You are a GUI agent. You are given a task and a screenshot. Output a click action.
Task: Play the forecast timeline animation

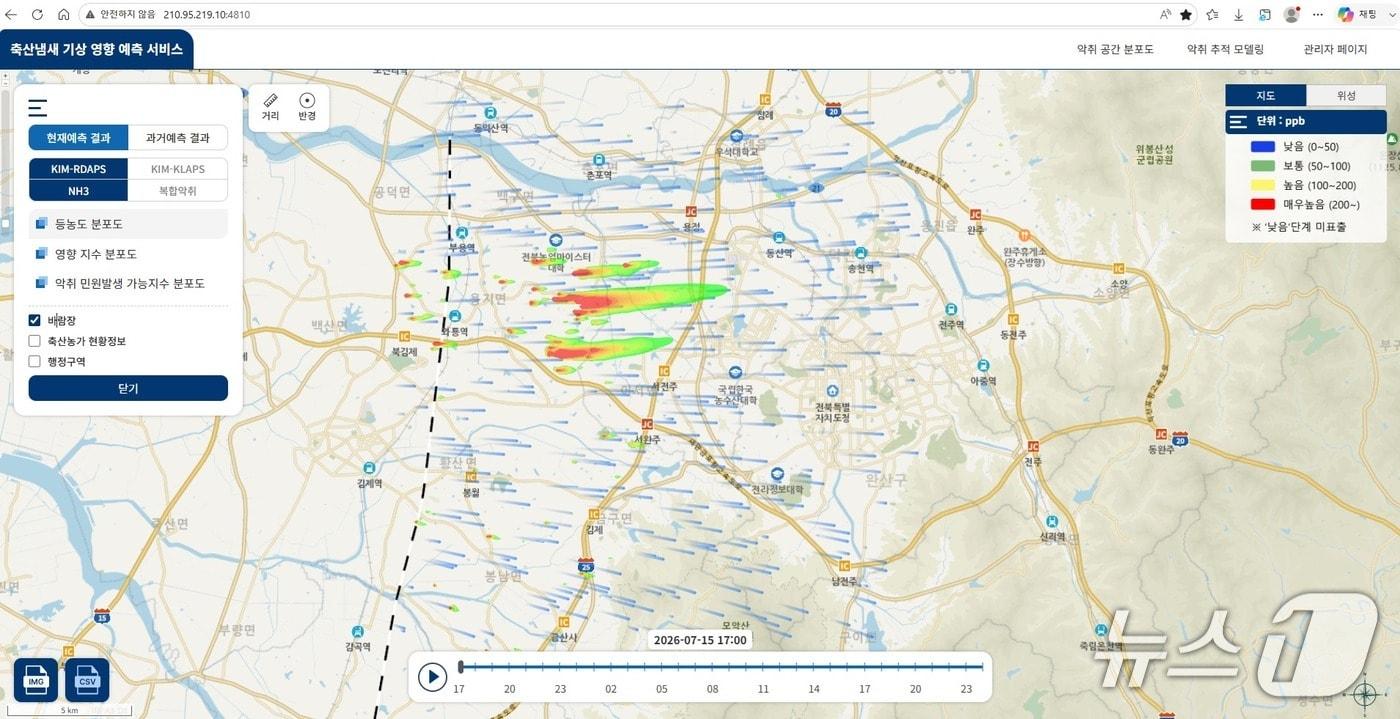pos(432,677)
